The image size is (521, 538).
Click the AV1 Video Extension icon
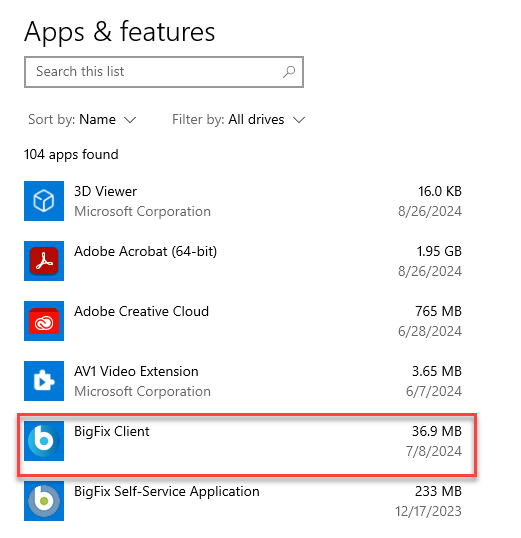click(44, 381)
